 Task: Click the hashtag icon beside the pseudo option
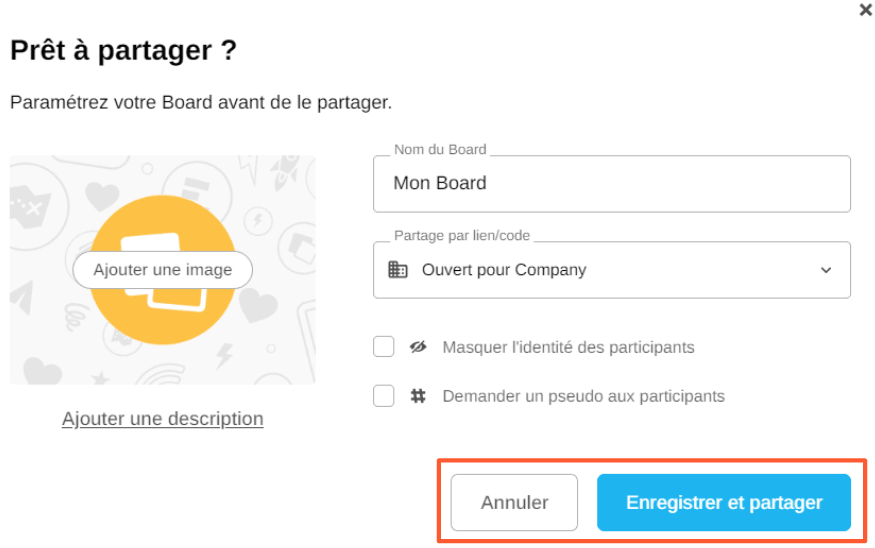(418, 396)
